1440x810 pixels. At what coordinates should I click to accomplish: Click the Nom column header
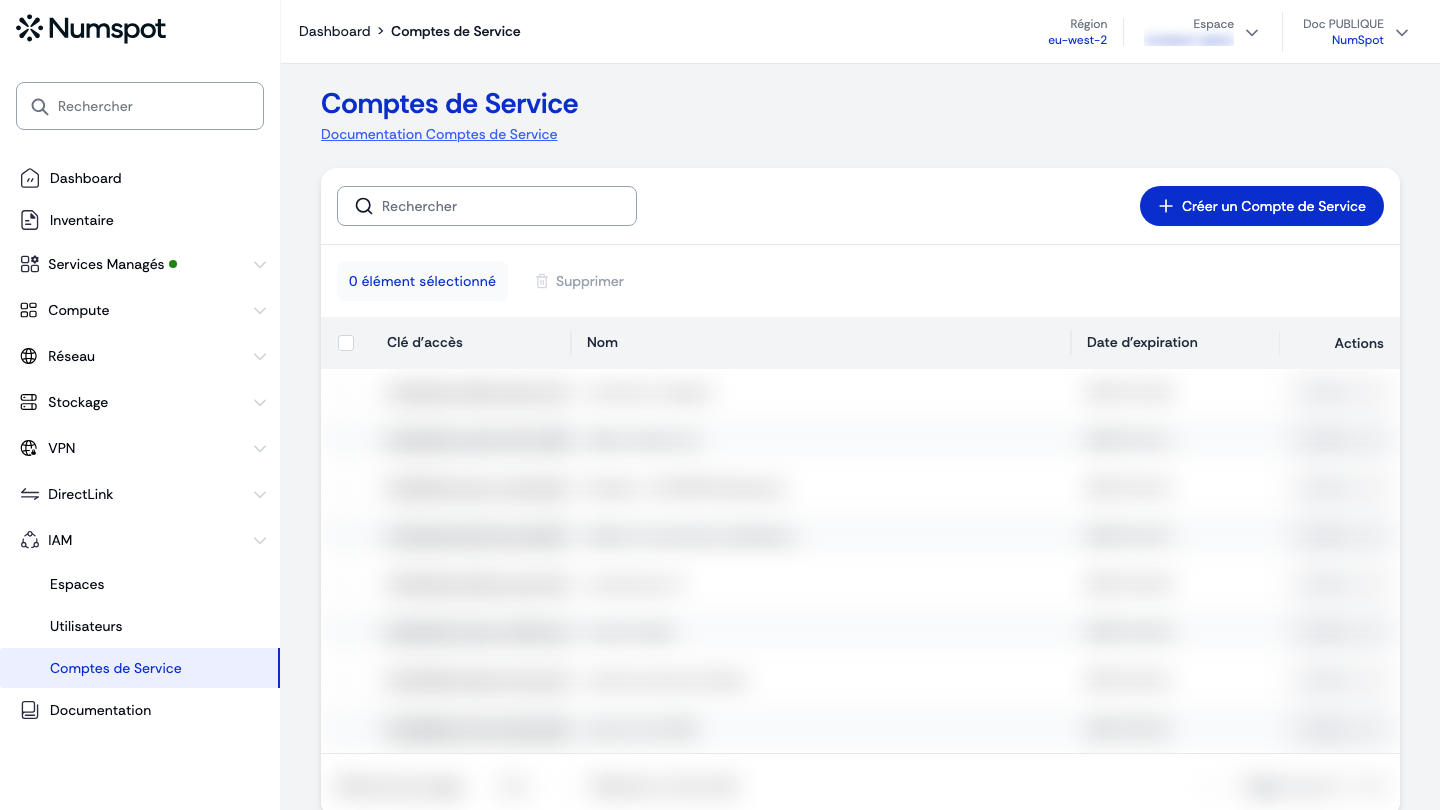click(602, 342)
